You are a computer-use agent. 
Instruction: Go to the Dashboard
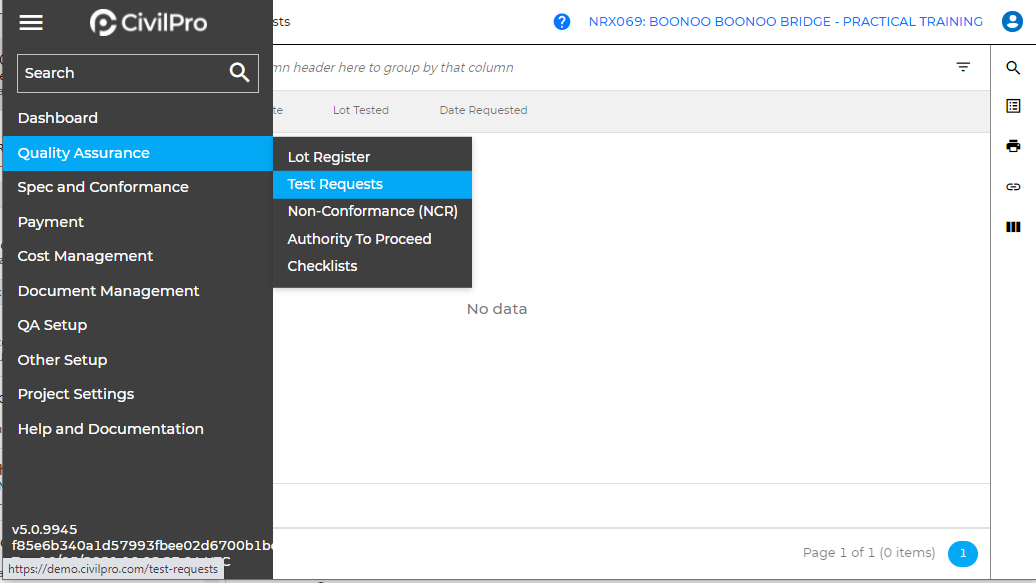click(x=58, y=118)
